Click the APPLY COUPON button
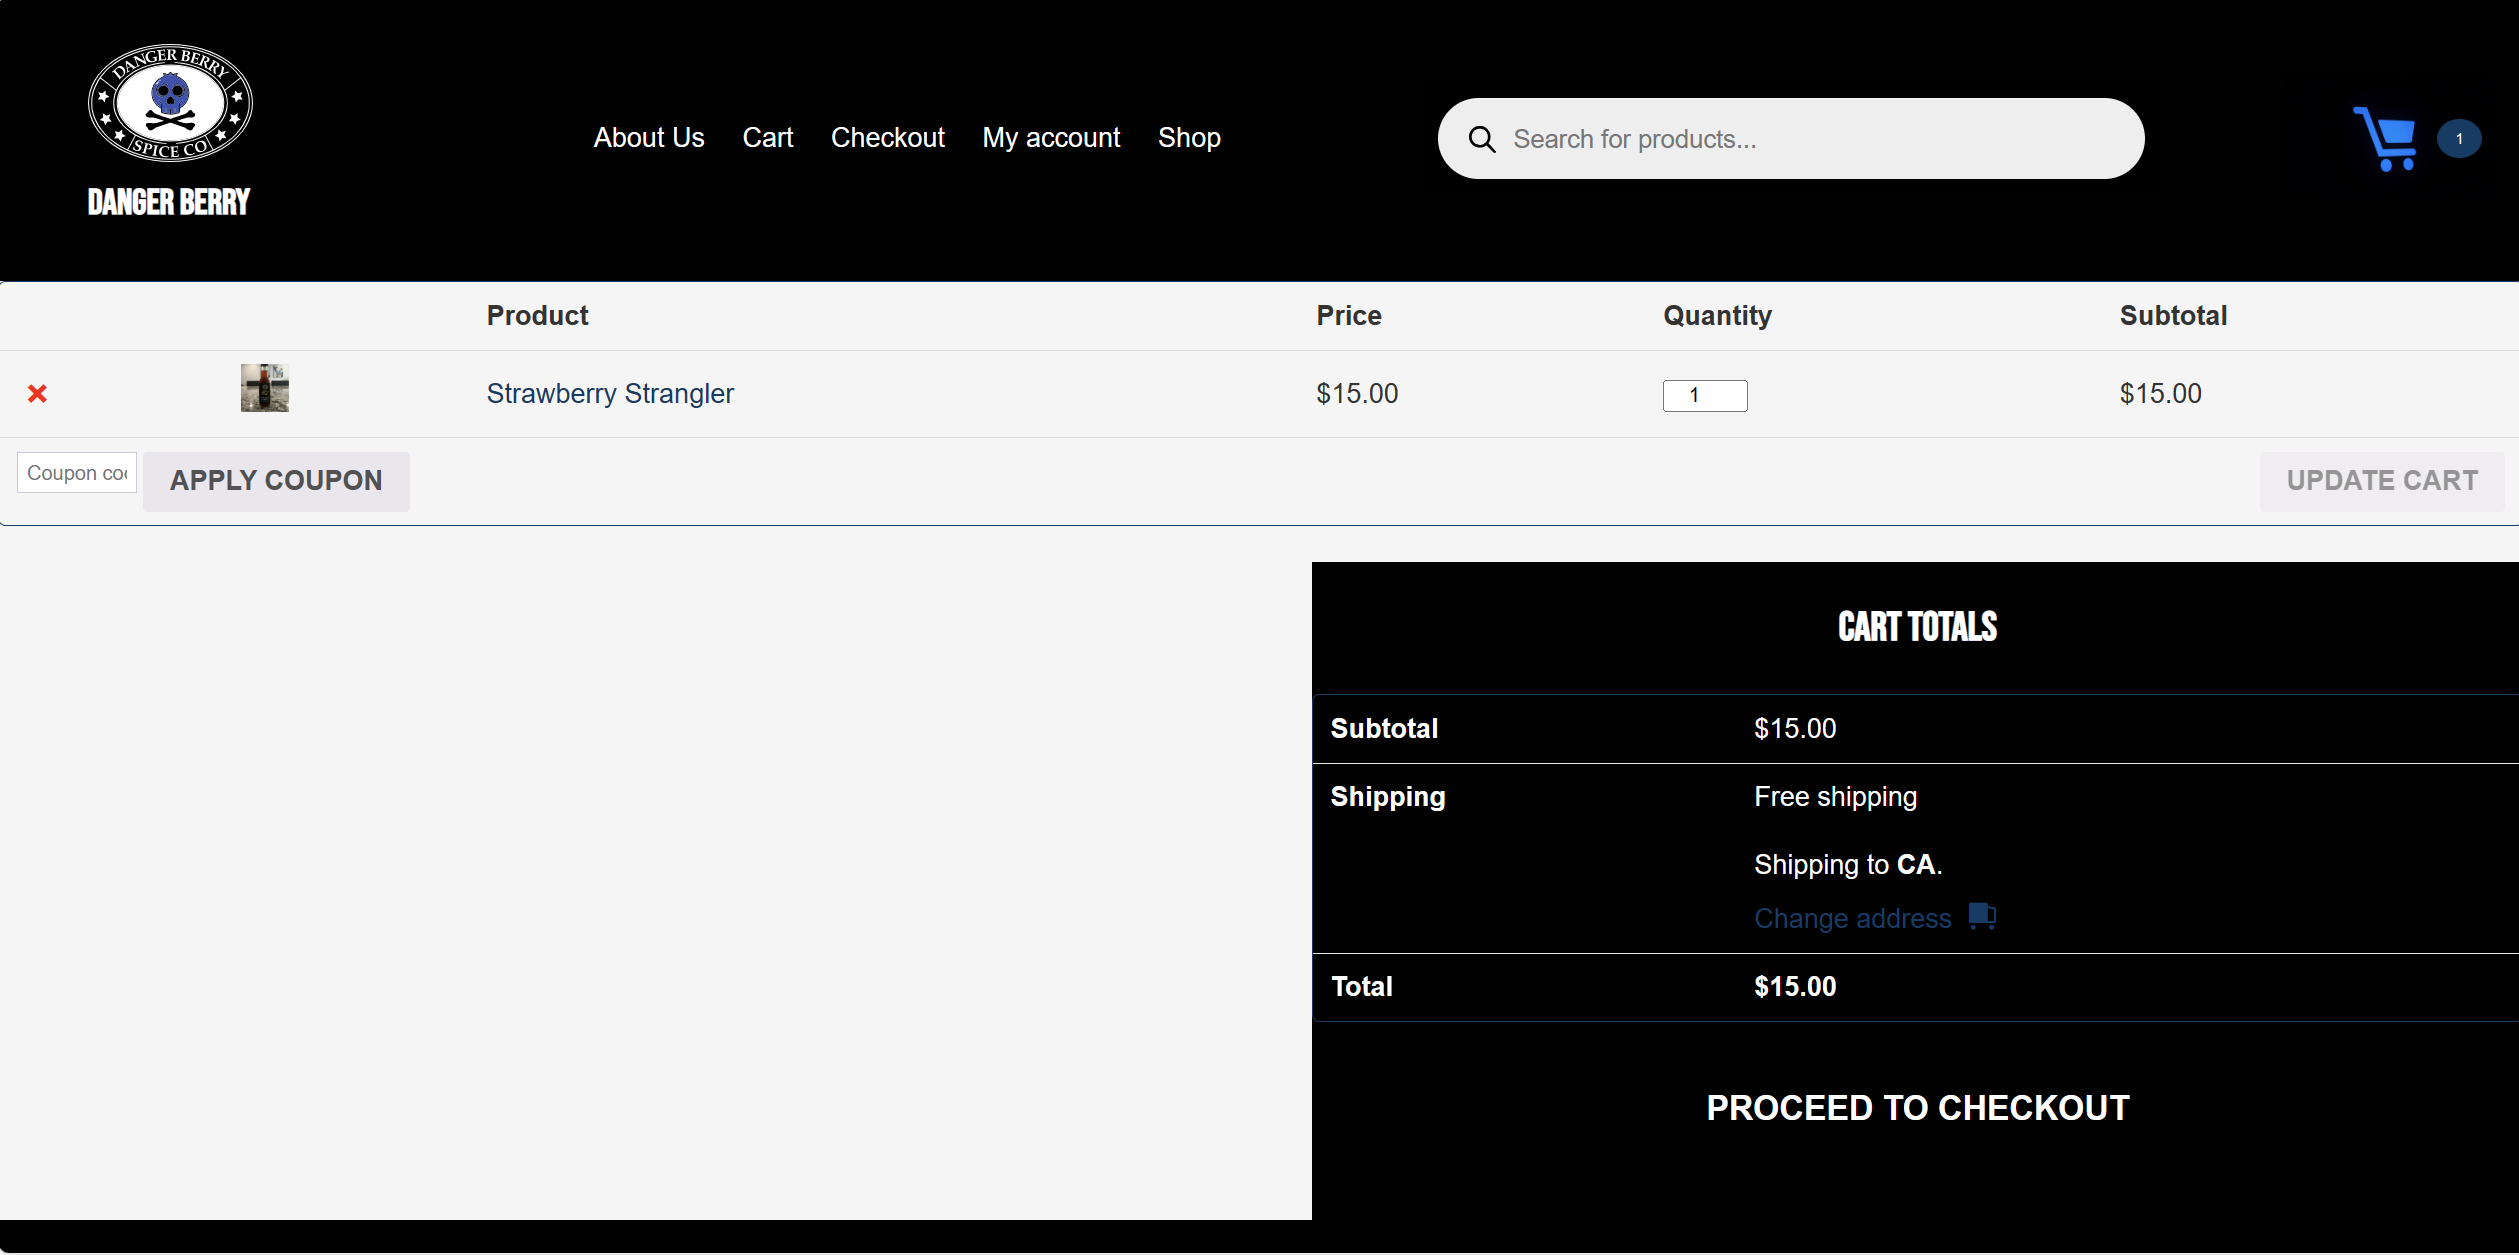2519x1255 pixels. (276, 480)
